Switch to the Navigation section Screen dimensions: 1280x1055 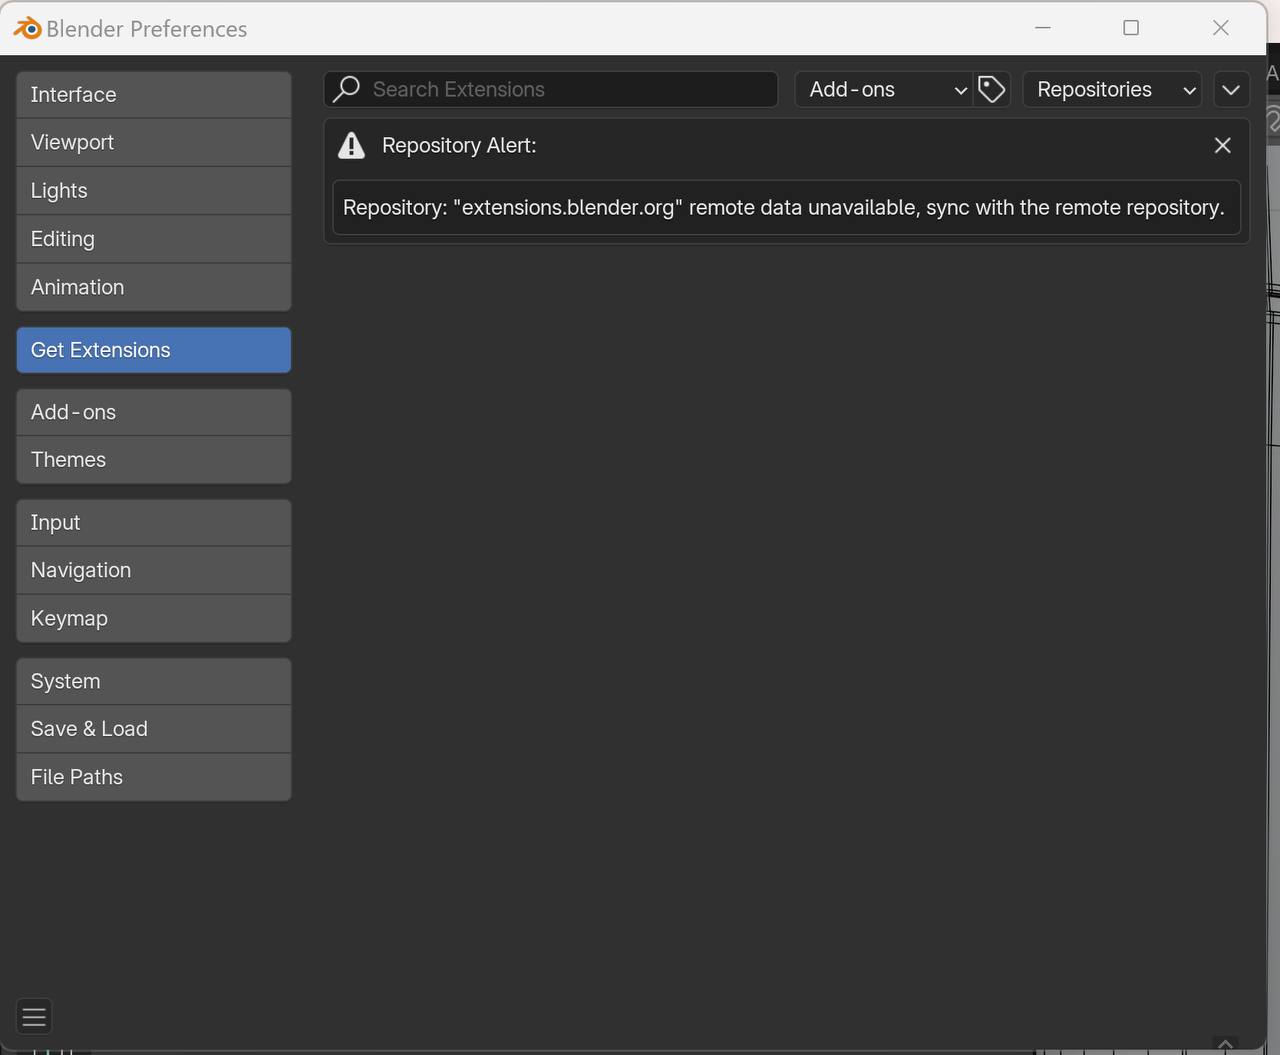click(x=153, y=570)
